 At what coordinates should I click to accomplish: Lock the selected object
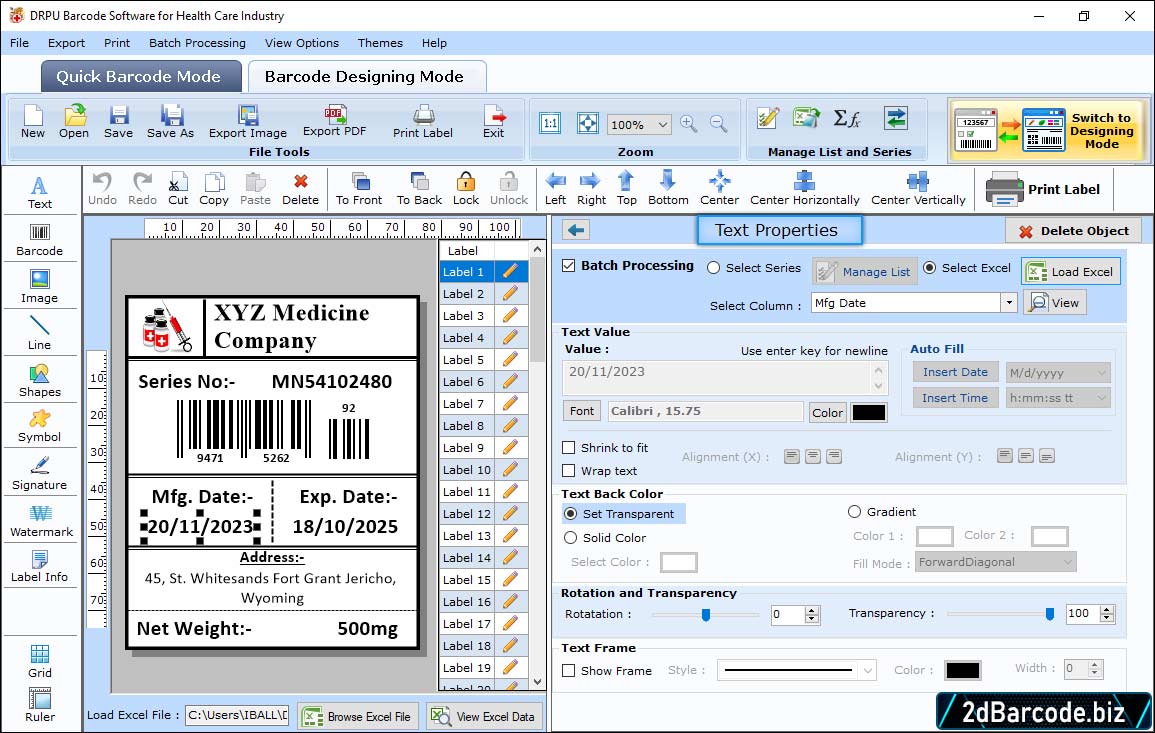coord(466,189)
